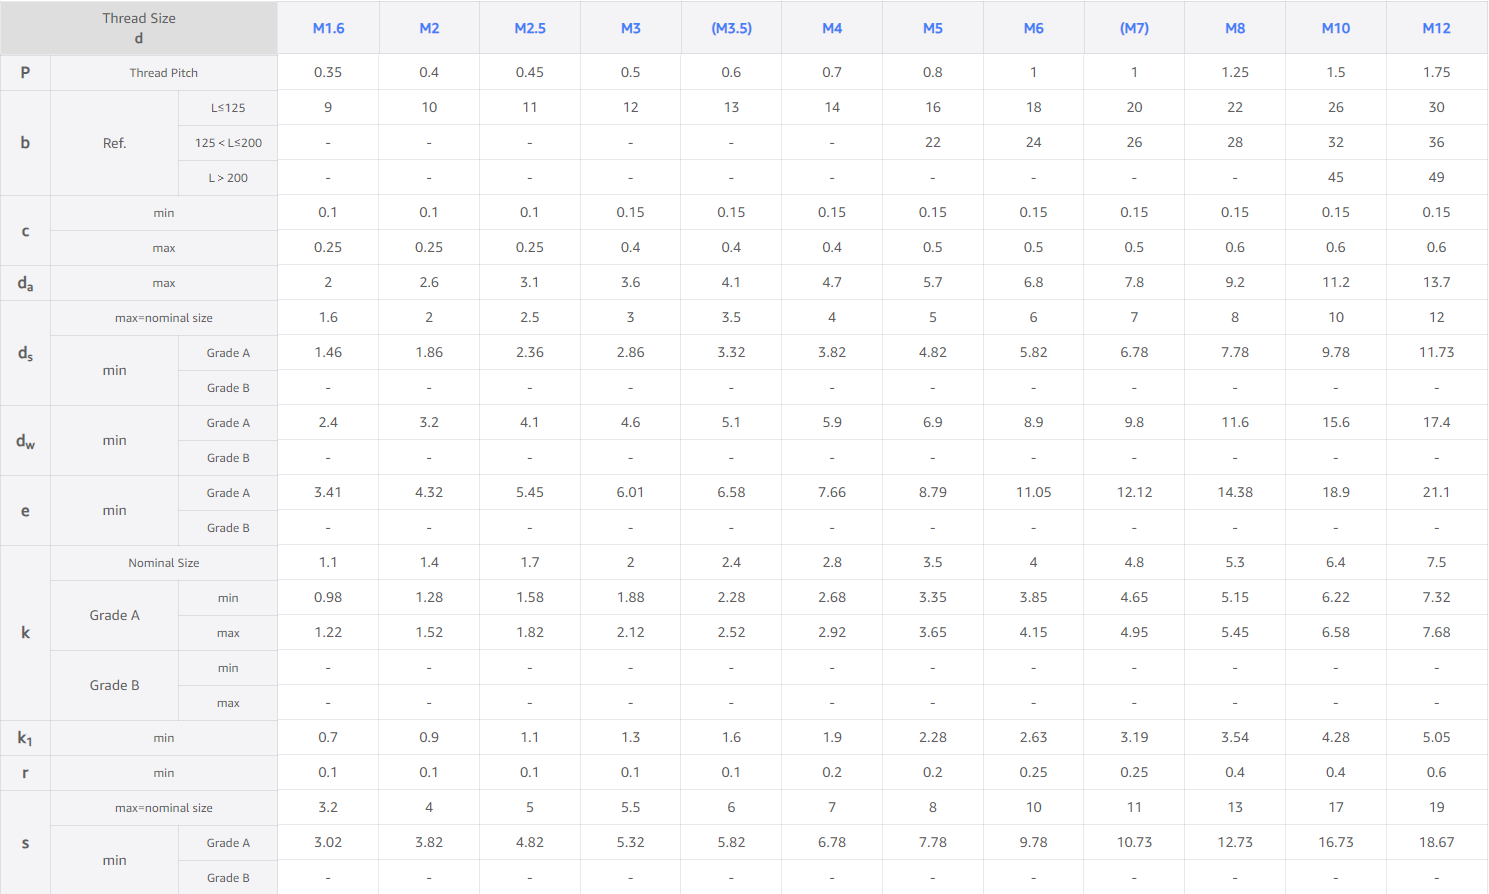This screenshot has height=894, width=1489.
Task: Click the M12 thread pitch value 1.75
Action: pyautogui.click(x=1437, y=72)
